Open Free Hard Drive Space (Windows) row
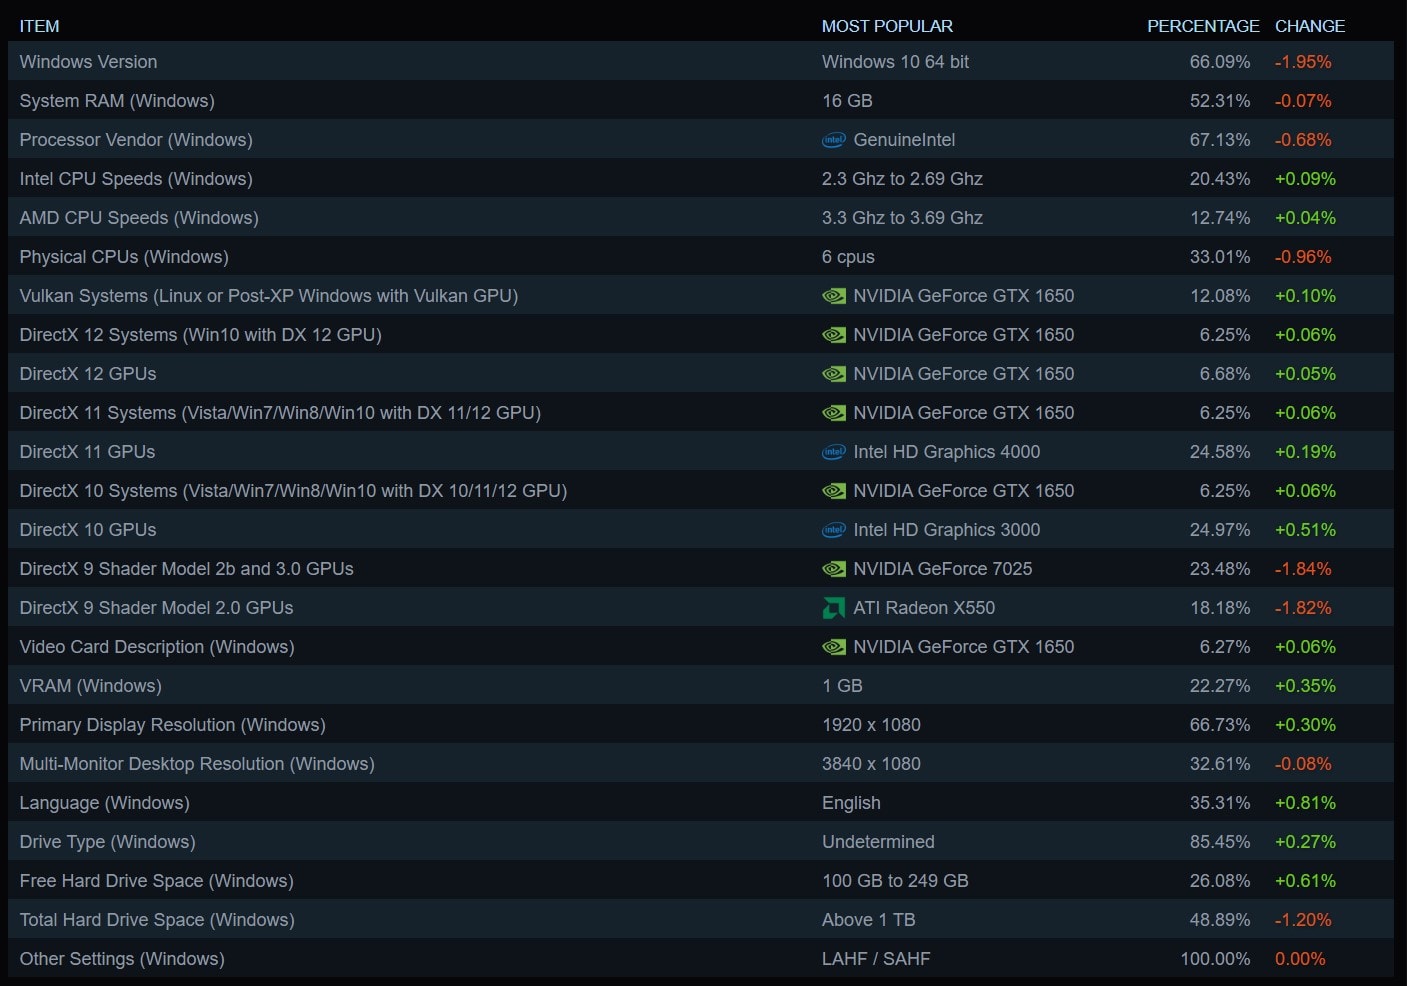 pos(701,880)
